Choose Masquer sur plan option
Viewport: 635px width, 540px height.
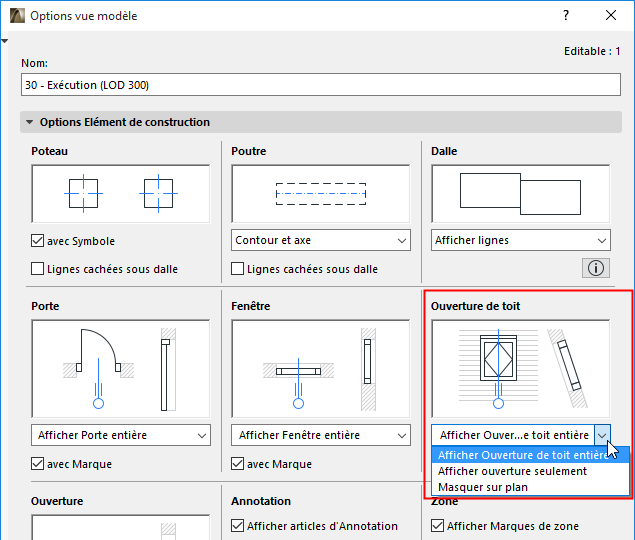coord(483,487)
